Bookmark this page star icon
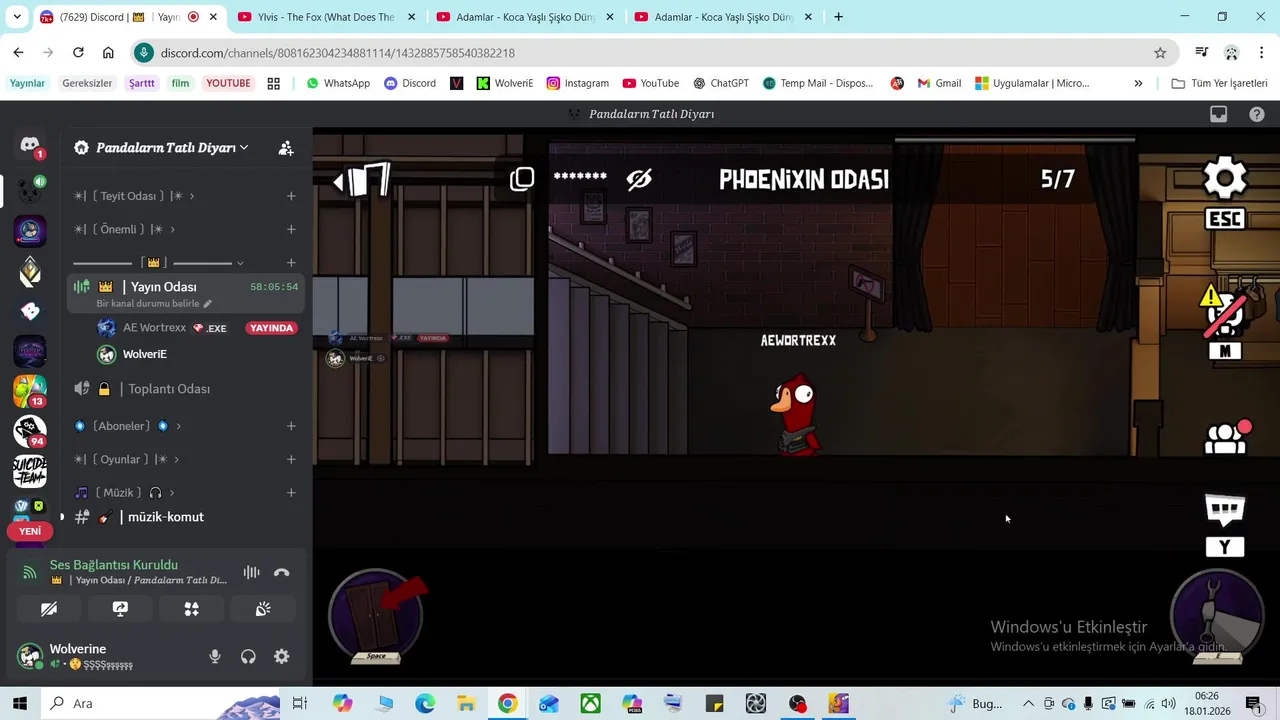This screenshot has height=720, width=1280. (x=1160, y=53)
